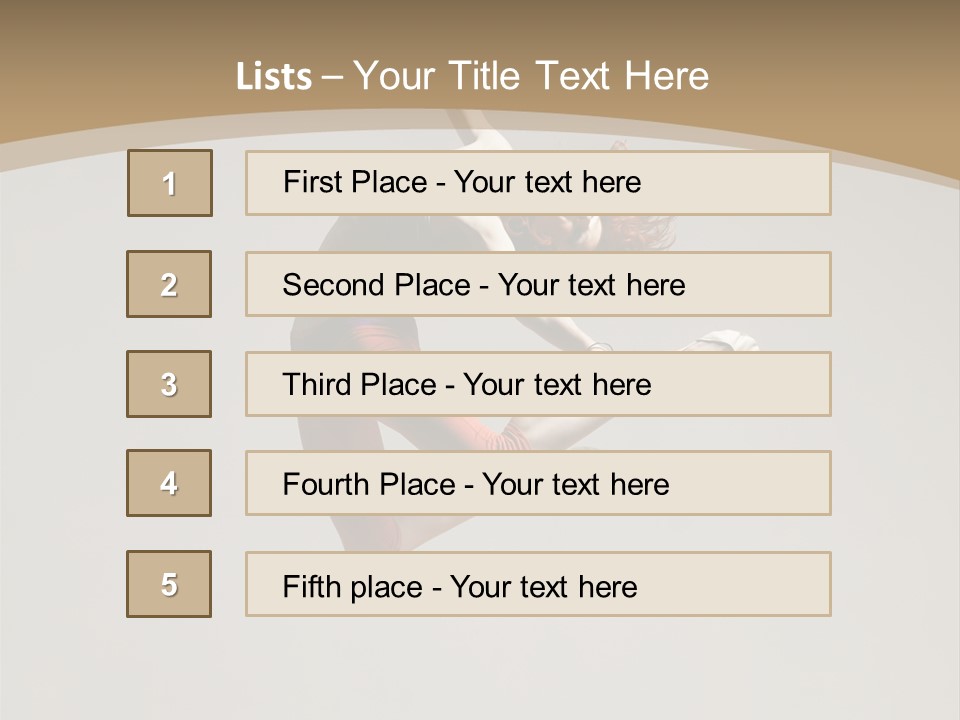Select the 'Second Place' text box
The height and width of the screenshot is (720, 960).
pos(538,285)
